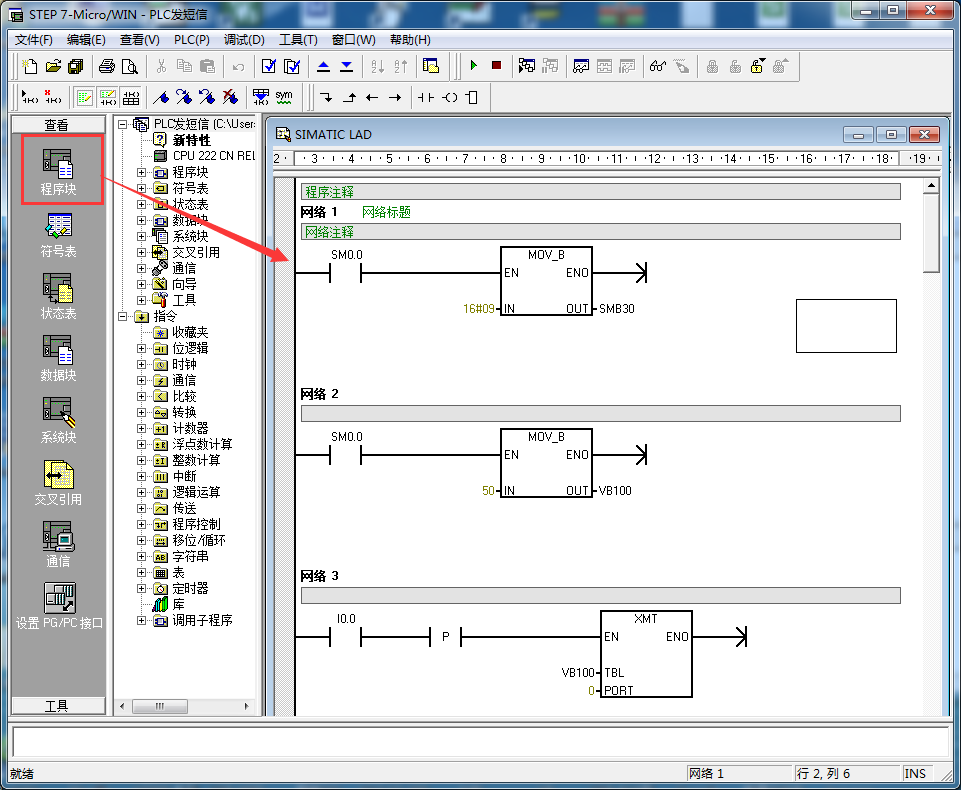Toggle network comments display
The image size is (961, 790).
108,97
